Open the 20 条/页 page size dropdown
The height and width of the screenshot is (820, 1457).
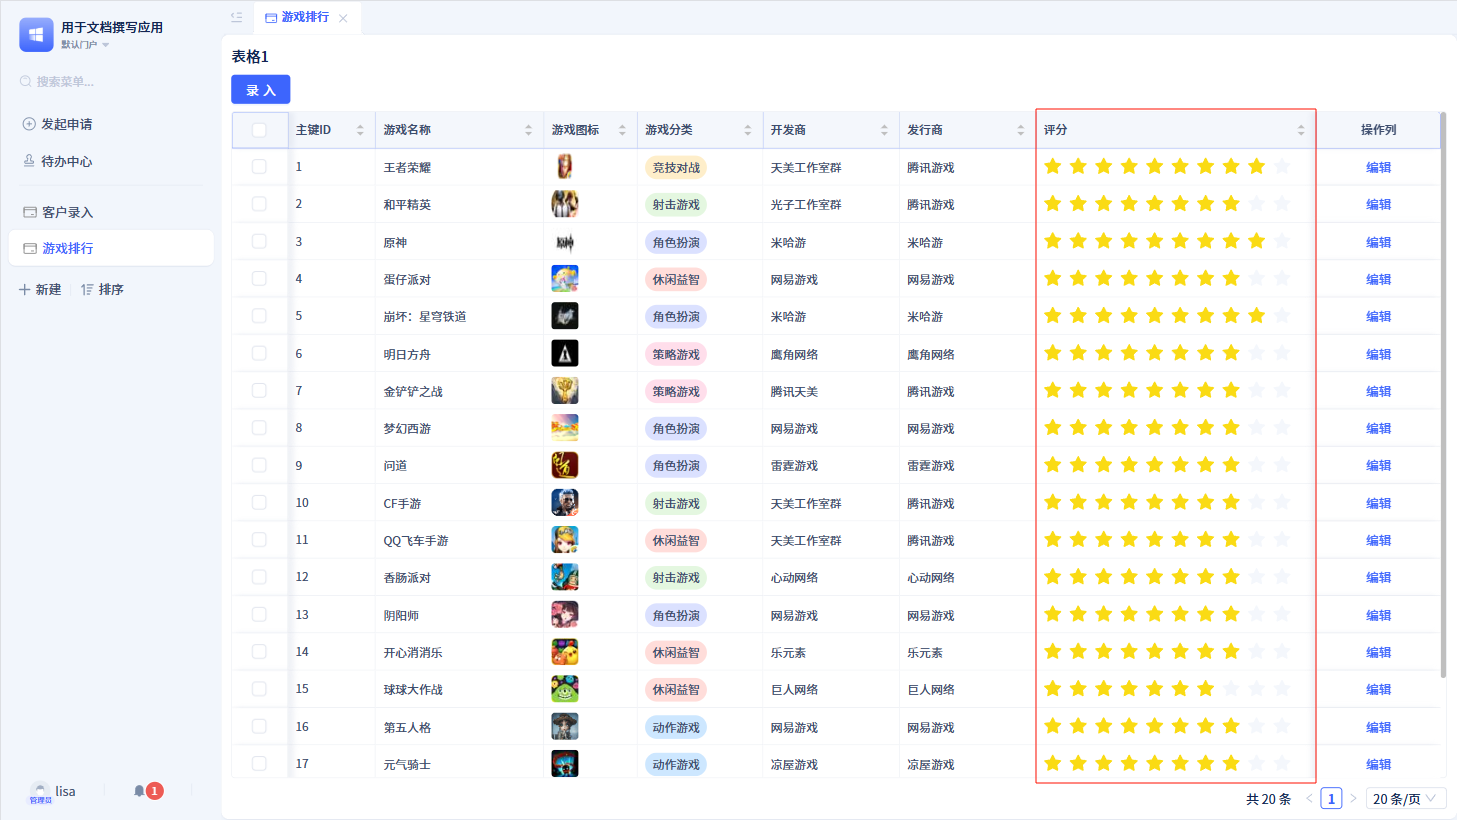pyautogui.click(x=1405, y=799)
